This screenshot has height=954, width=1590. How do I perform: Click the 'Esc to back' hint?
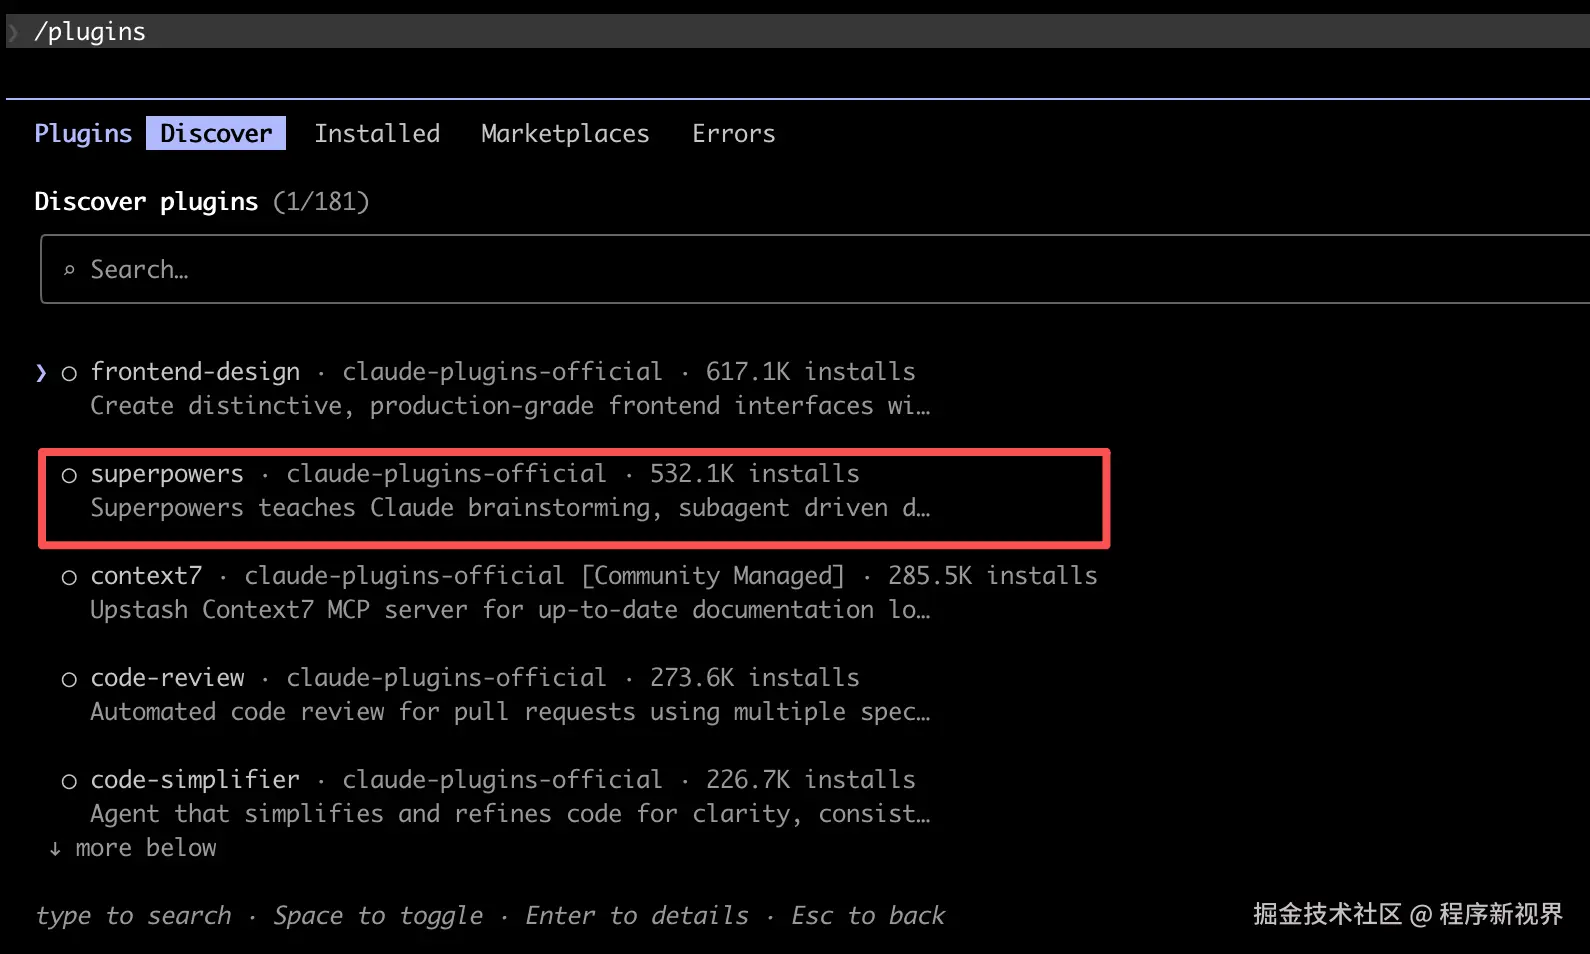pyautogui.click(x=868, y=916)
